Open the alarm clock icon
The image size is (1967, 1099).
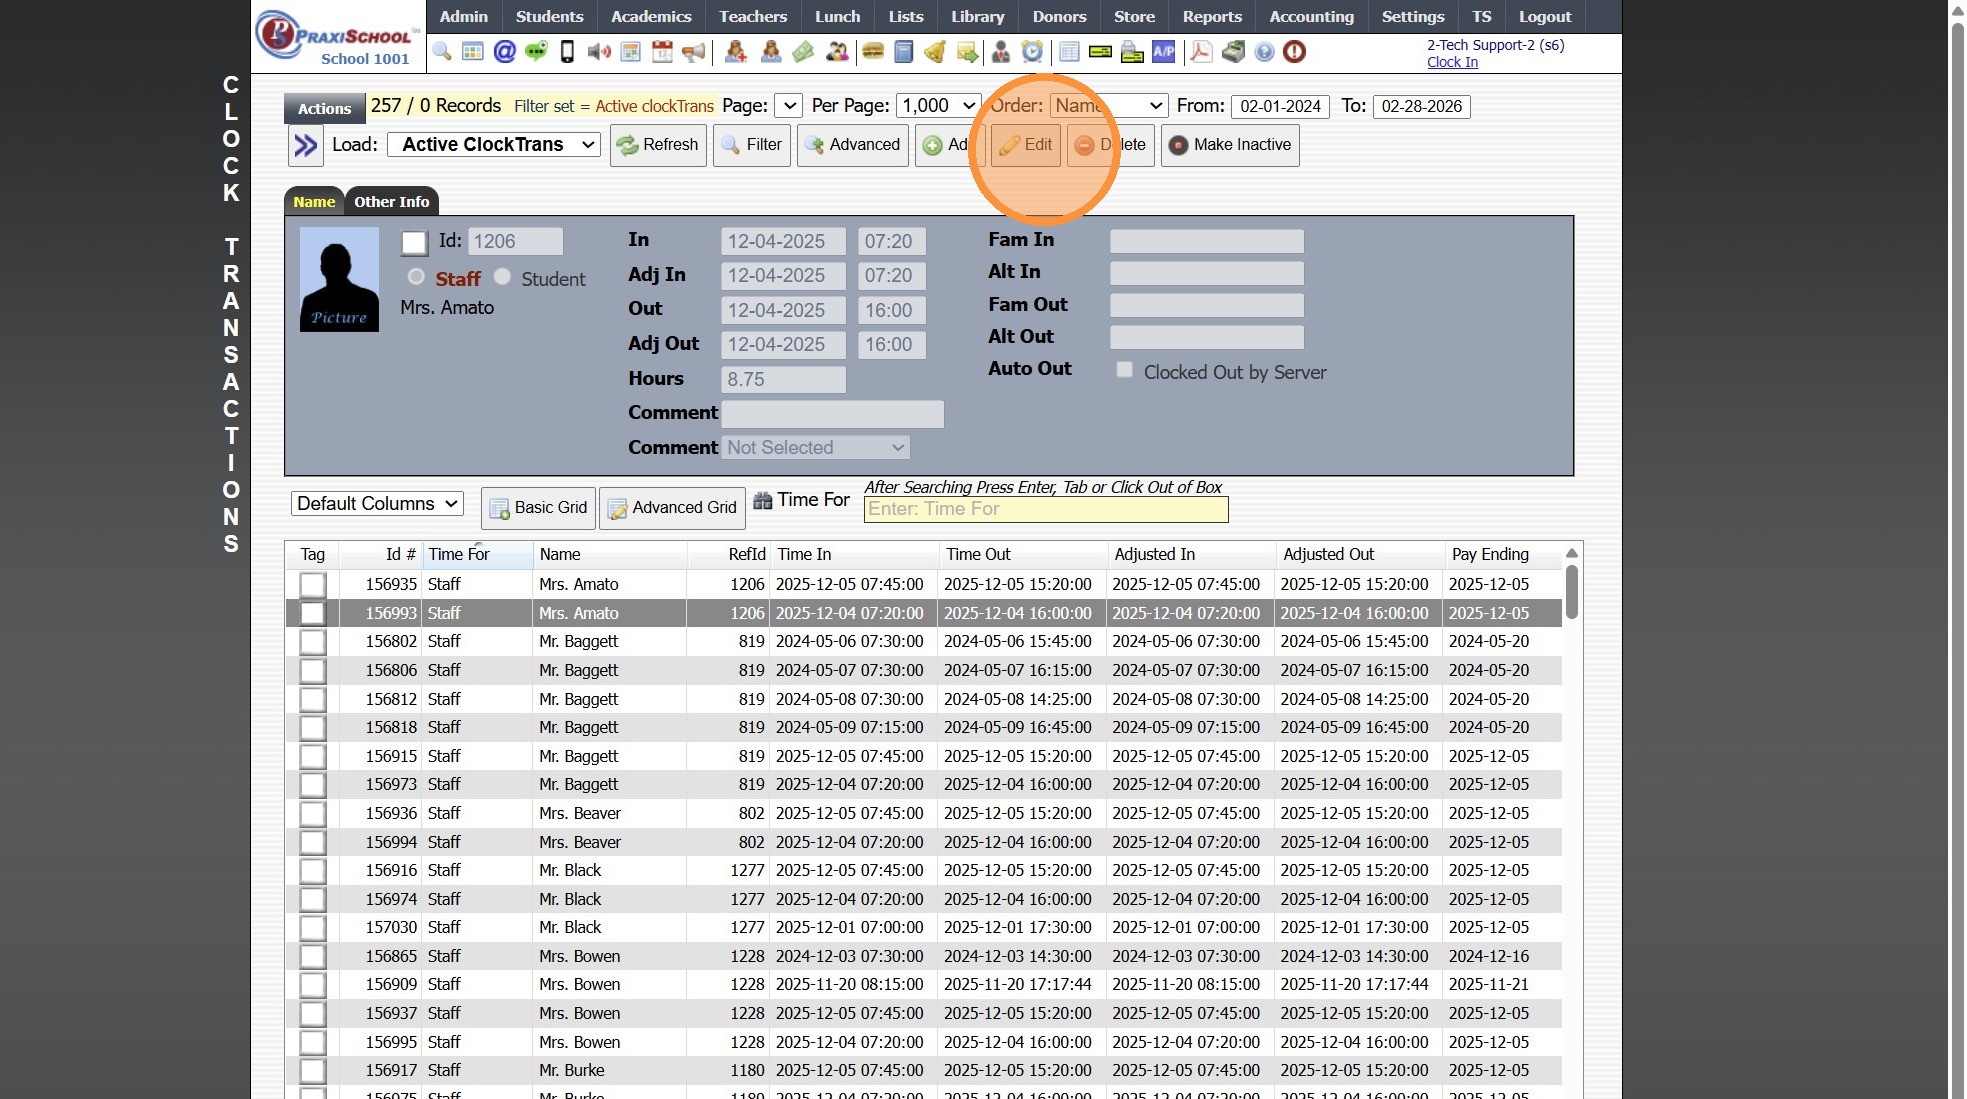tap(1032, 52)
